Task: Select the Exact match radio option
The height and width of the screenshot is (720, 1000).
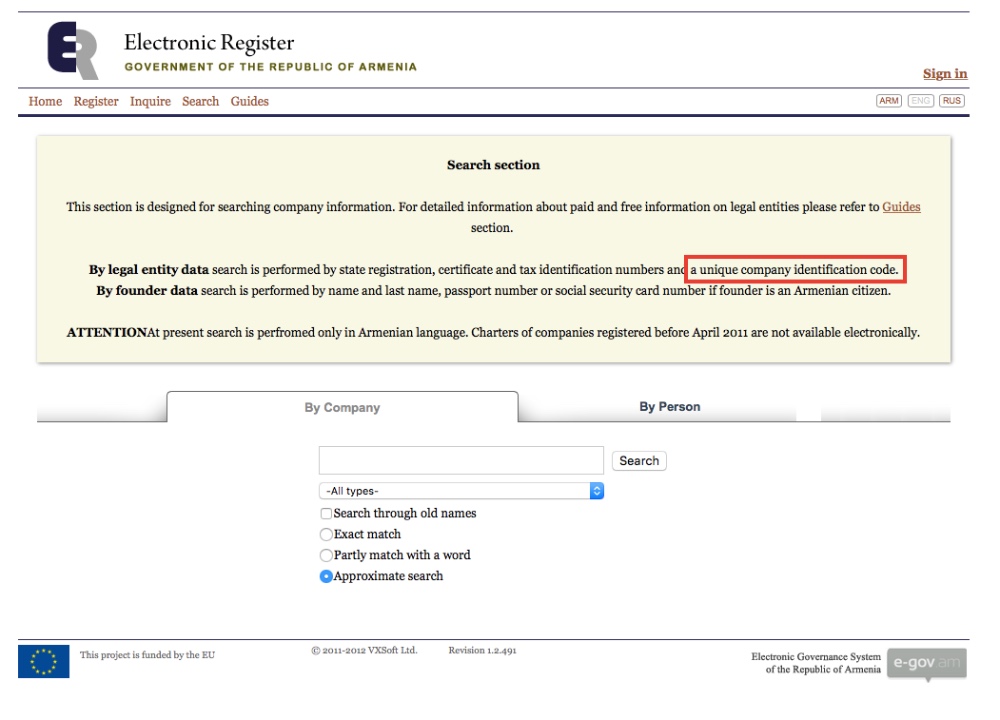Action: 326,534
